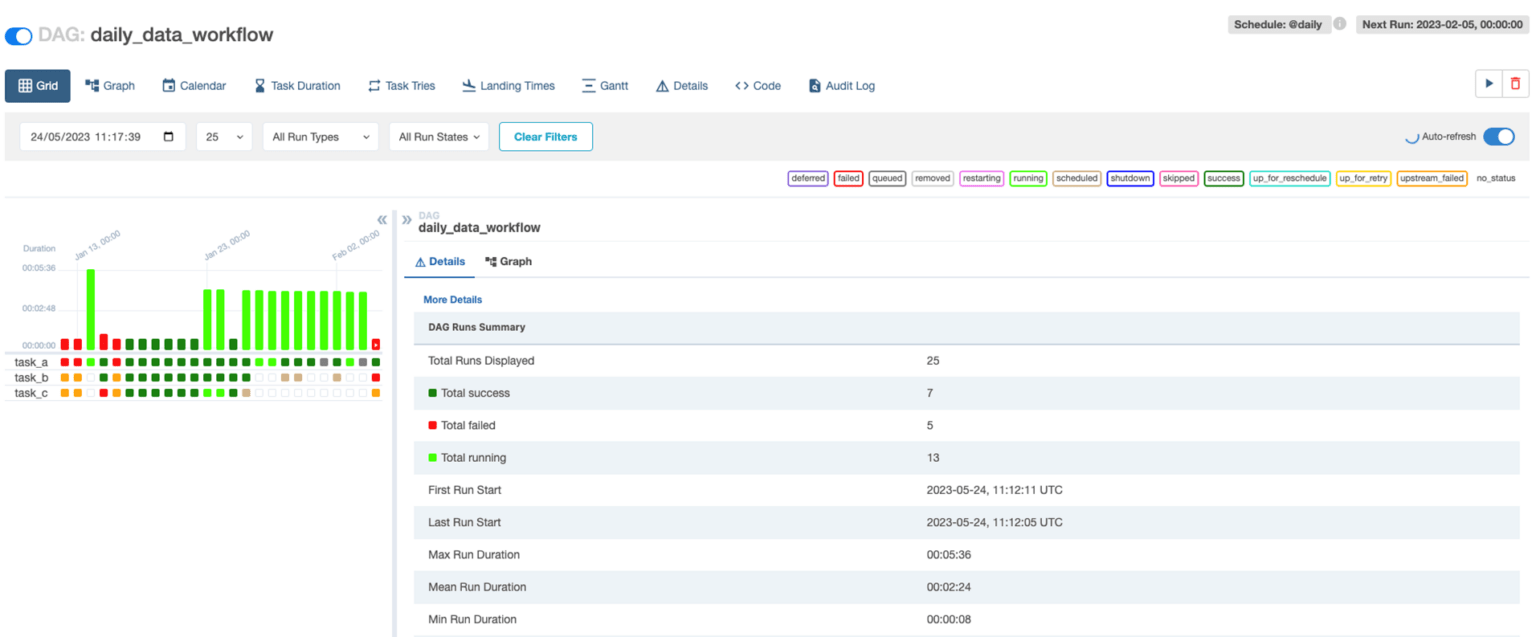Open the More Details link

click(452, 299)
